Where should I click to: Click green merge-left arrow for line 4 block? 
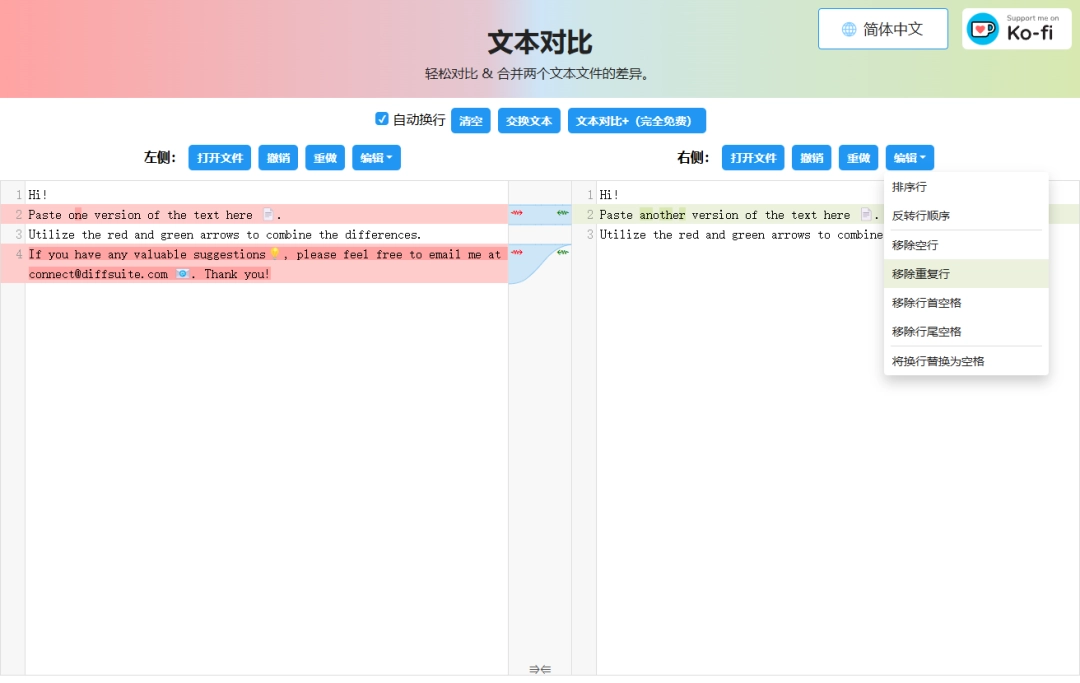563,253
